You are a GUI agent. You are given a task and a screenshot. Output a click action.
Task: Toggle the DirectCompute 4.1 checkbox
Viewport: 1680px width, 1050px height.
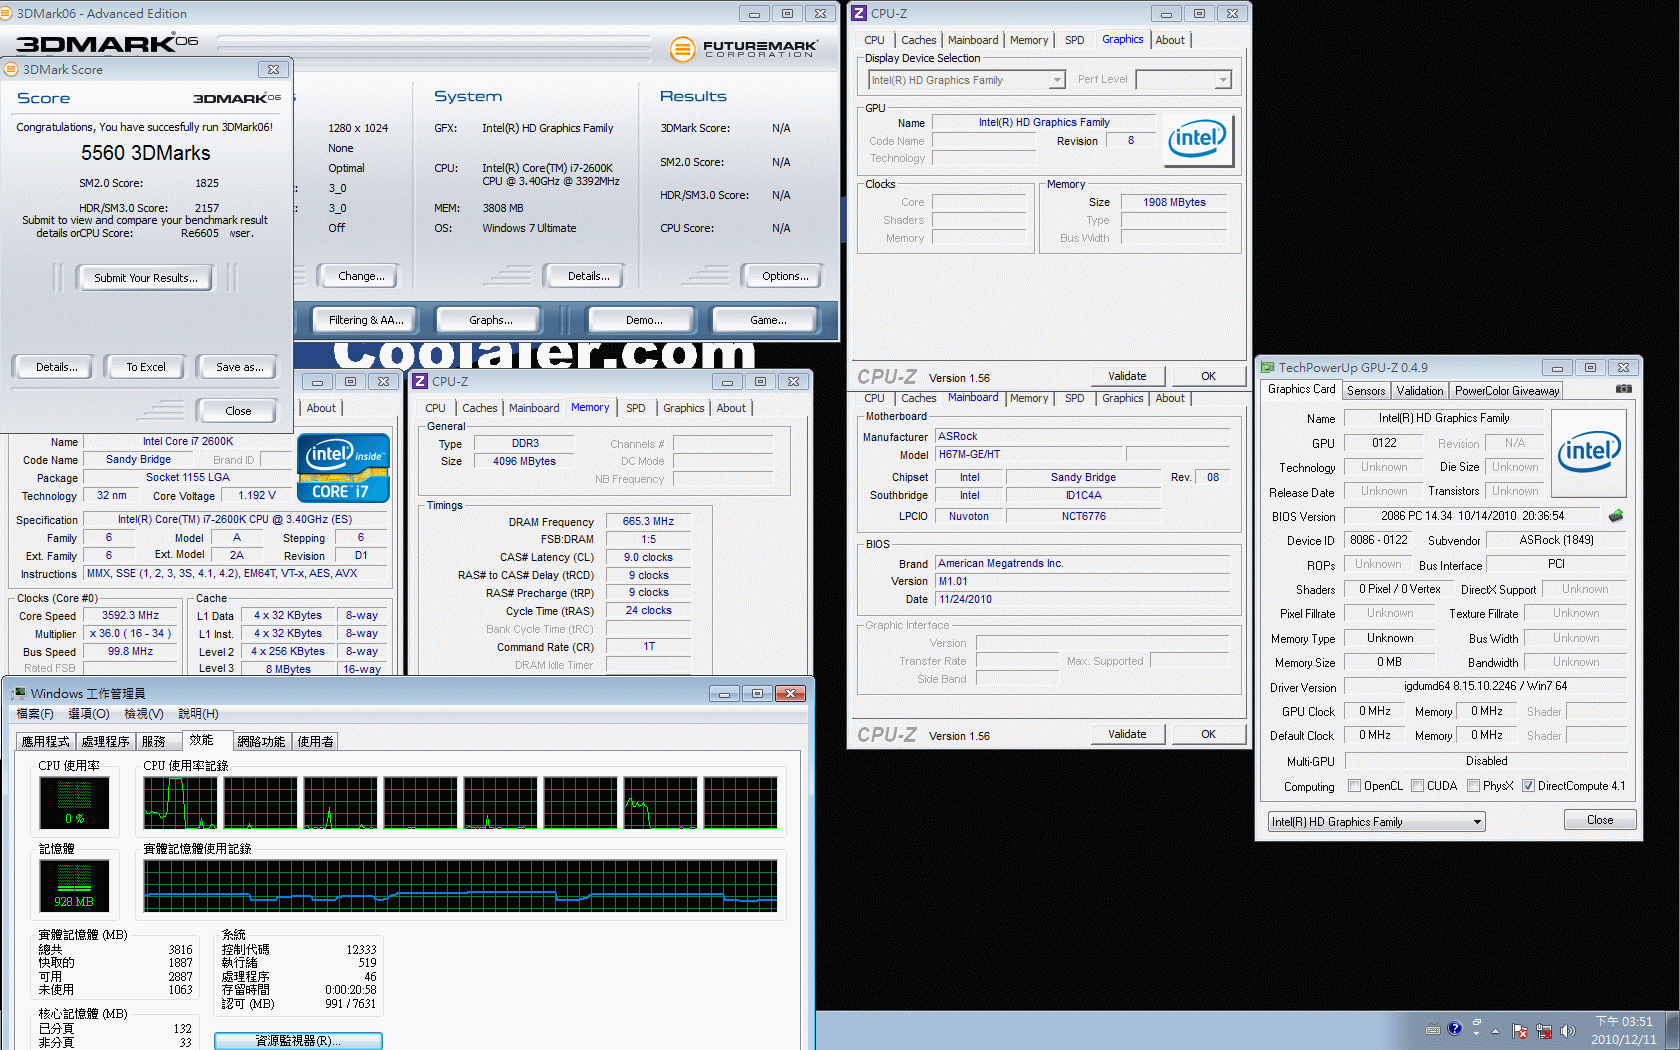[x=1528, y=786]
